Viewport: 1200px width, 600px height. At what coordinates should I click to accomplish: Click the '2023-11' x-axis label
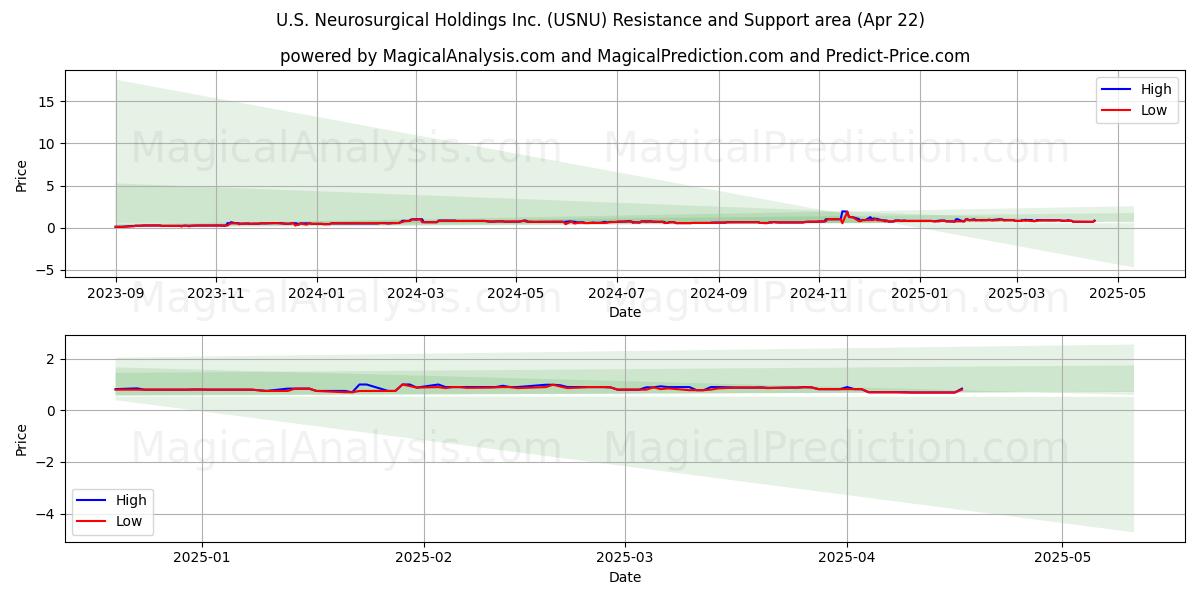click(216, 293)
